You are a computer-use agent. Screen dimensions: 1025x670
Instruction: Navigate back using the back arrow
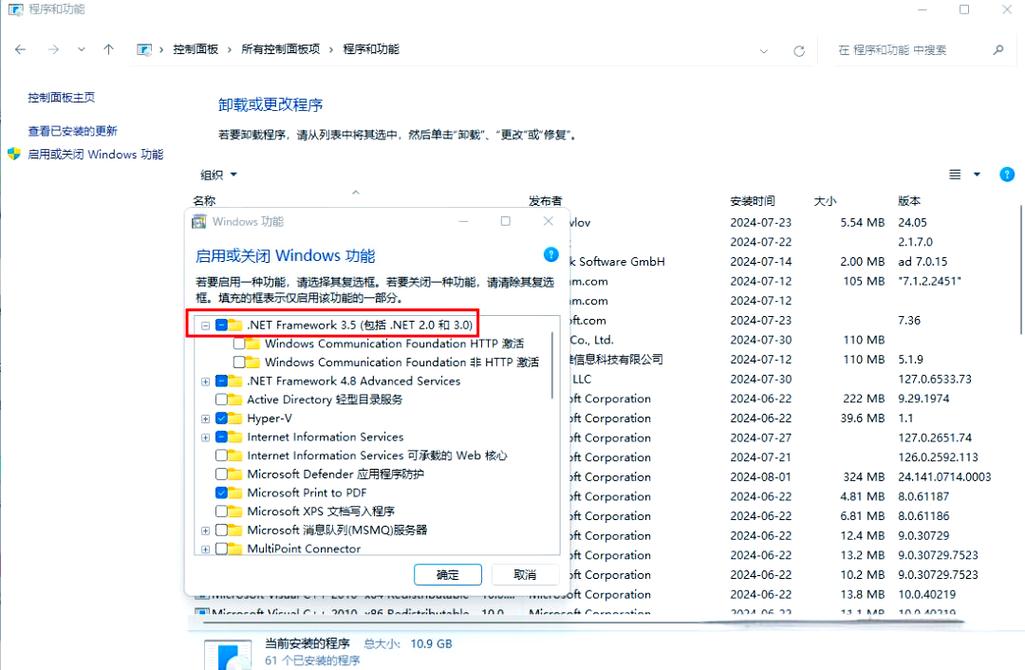pyautogui.click(x=20, y=48)
